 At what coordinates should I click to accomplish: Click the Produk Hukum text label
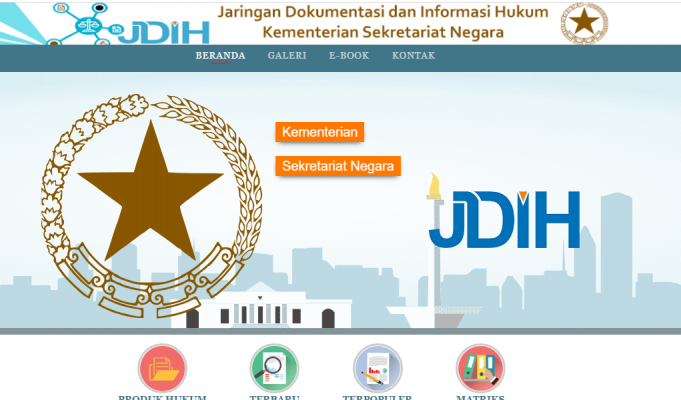click(x=162, y=397)
